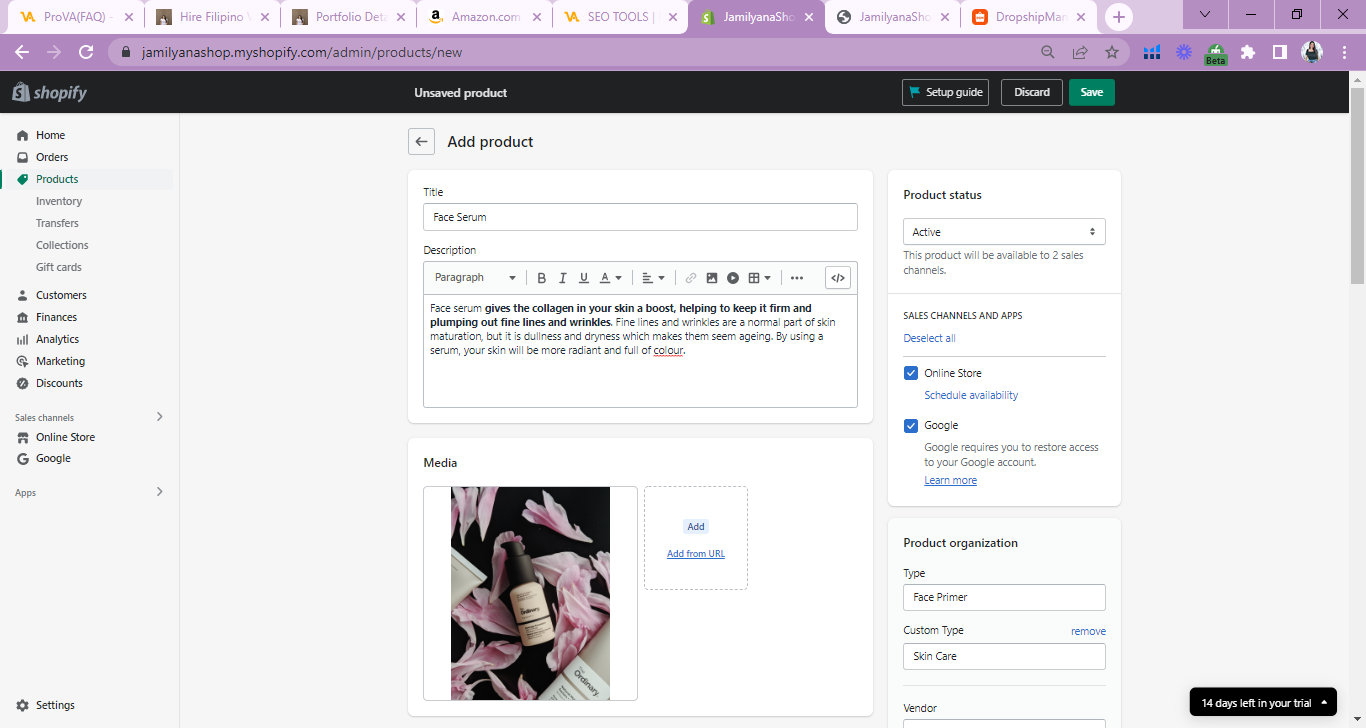Go forward with the browser forward arrow
1366x728 pixels.
coord(54,52)
